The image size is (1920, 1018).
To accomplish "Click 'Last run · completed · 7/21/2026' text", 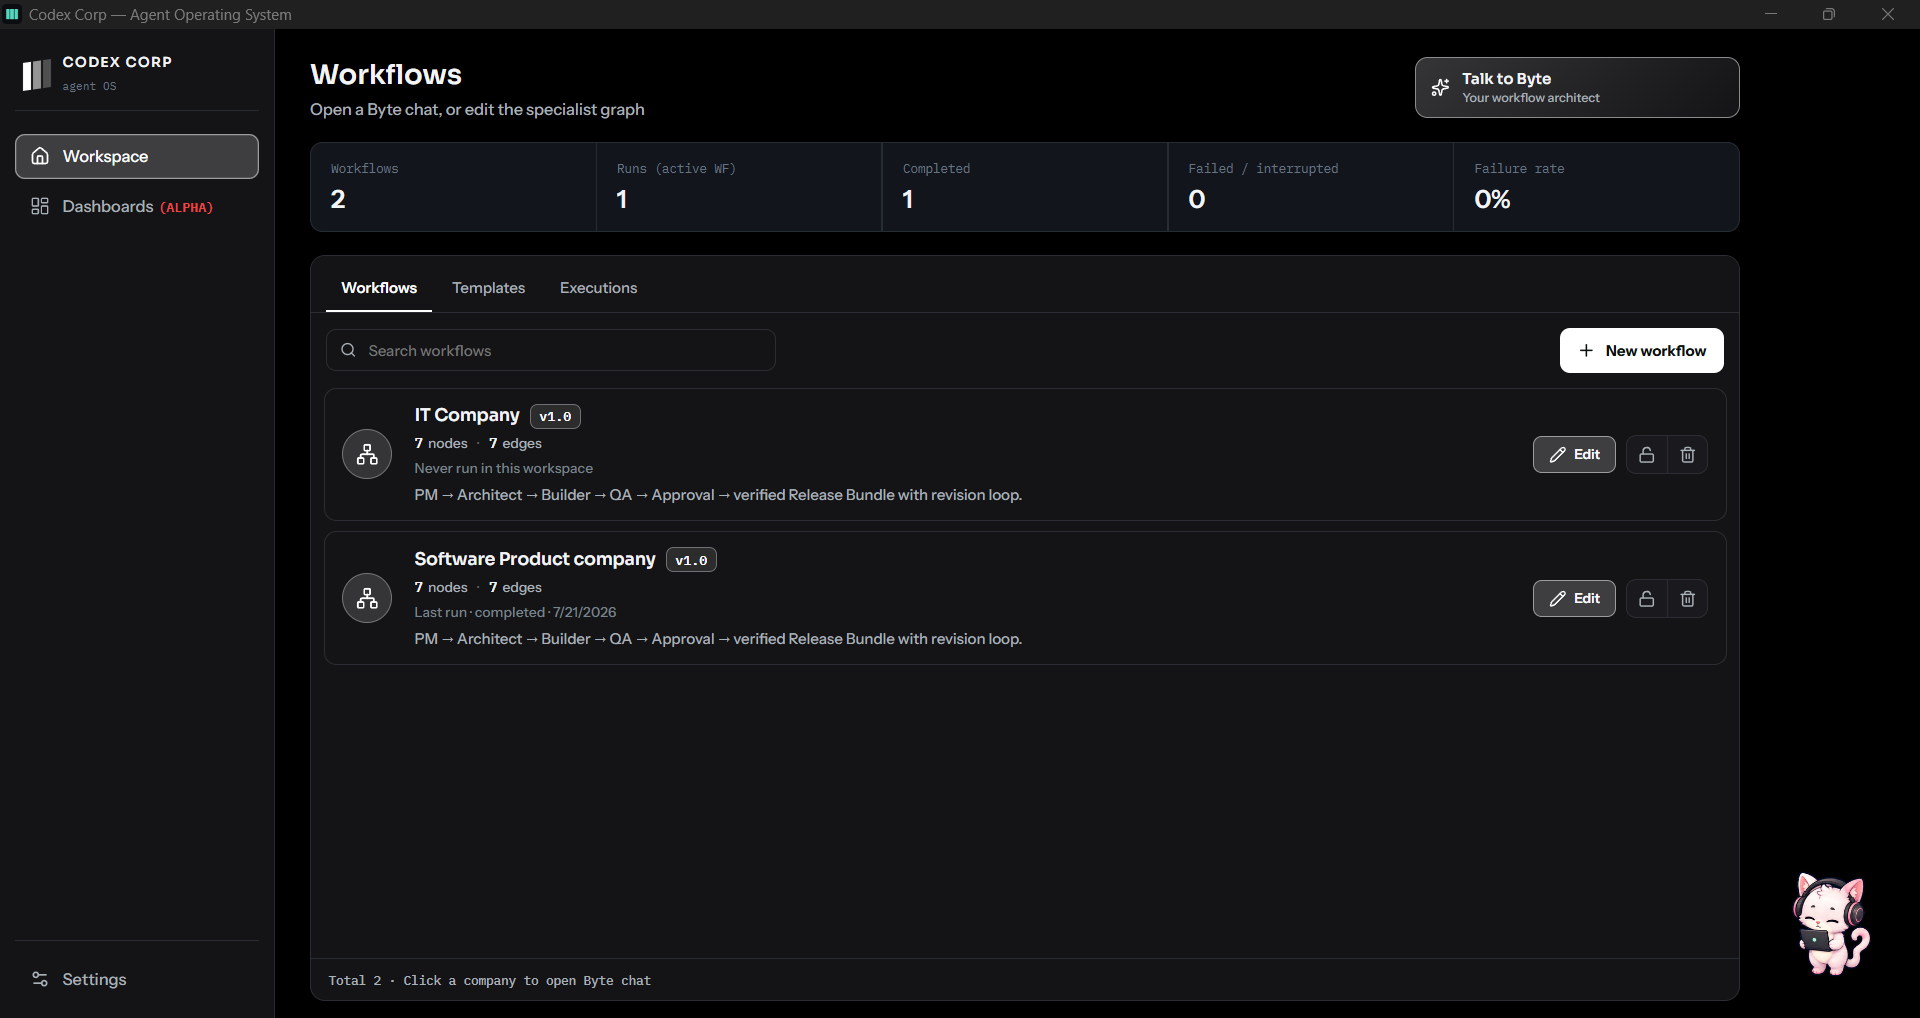I will coord(515,612).
